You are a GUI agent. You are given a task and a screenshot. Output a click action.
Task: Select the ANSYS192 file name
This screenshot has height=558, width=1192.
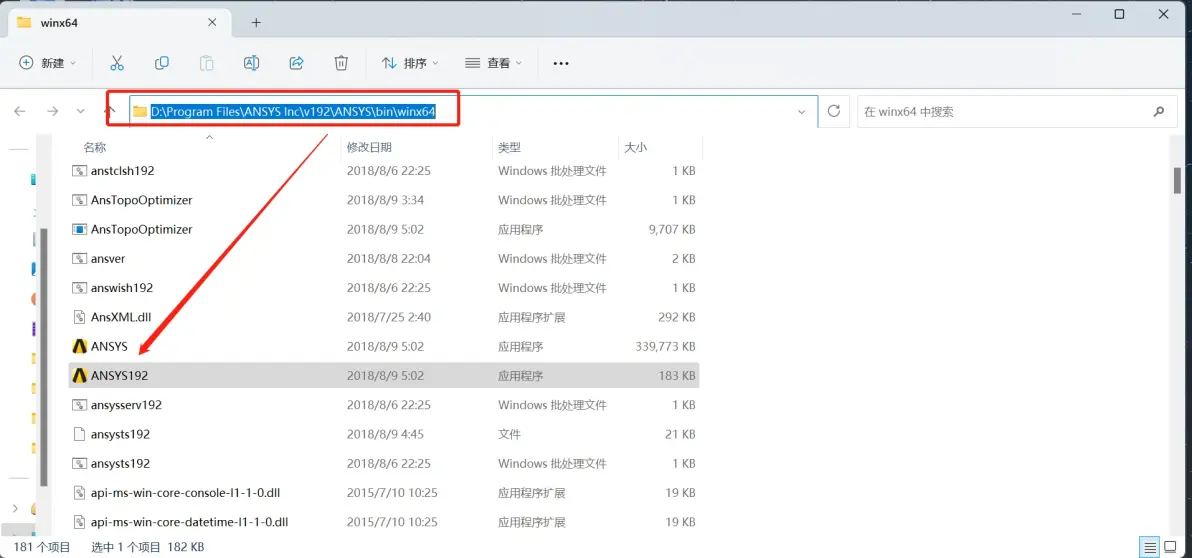point(119,376)
